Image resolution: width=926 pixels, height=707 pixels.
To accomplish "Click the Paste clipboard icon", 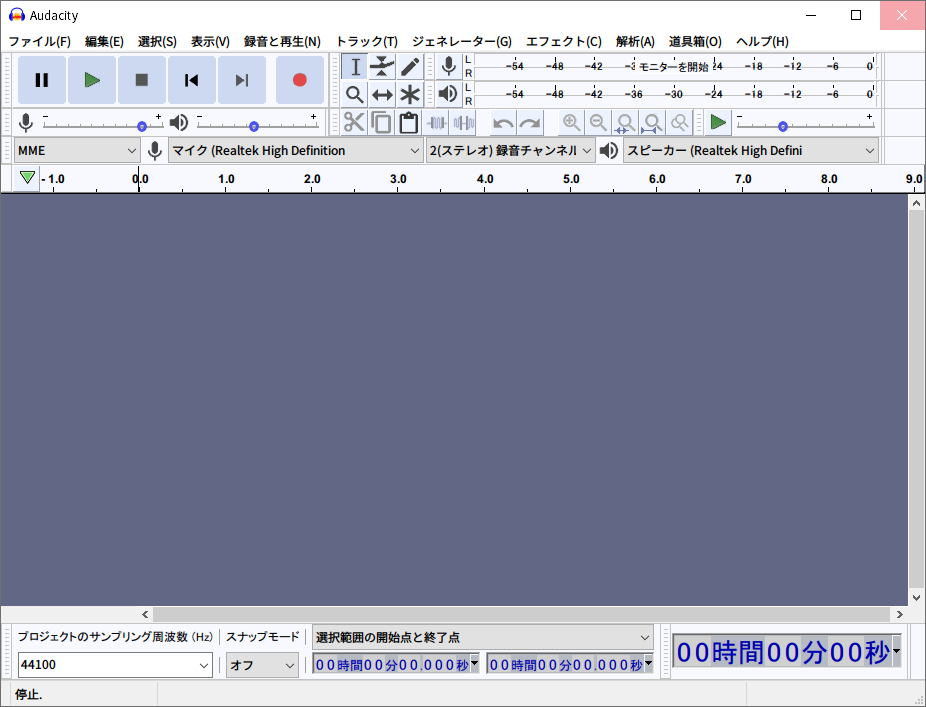I will 409,123.
